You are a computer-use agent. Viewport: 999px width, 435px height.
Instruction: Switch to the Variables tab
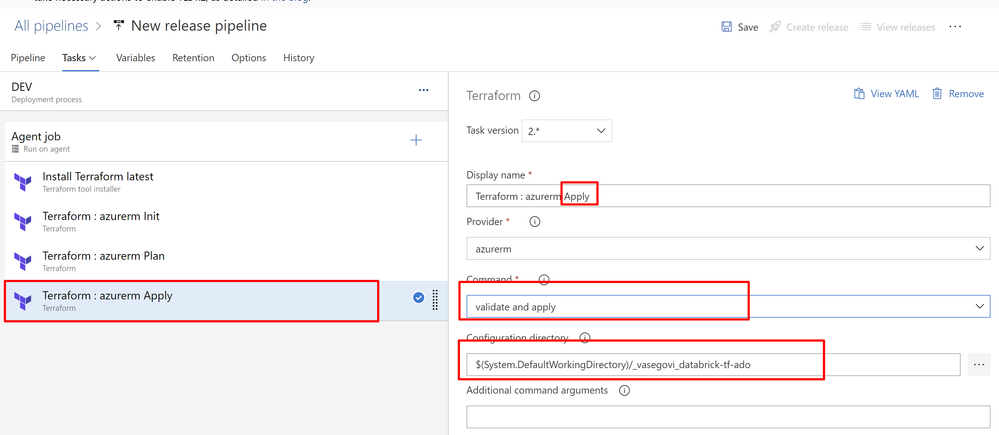(x=136, y=58)
